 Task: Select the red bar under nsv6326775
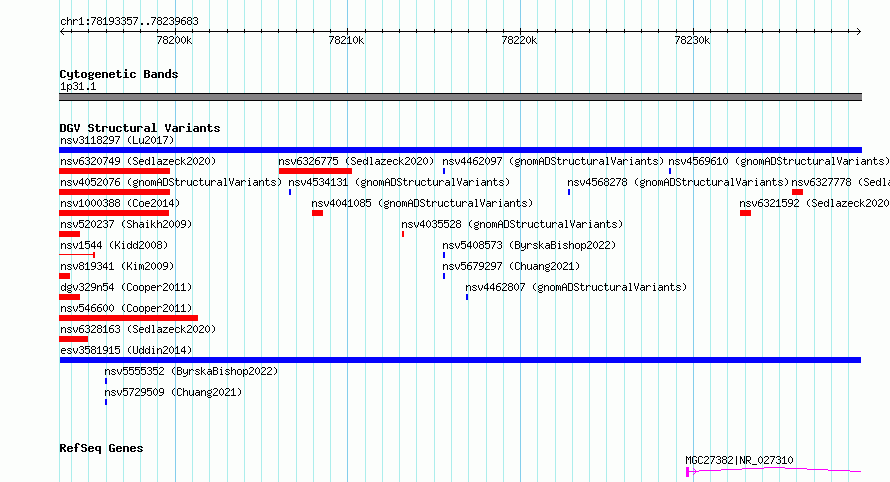(x=315, y=171)
